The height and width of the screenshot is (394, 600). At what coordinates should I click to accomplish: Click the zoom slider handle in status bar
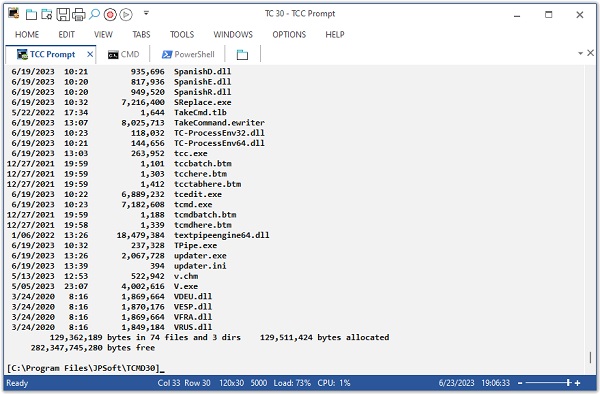pos(568,383)
